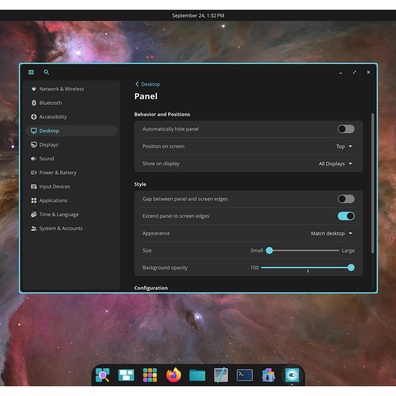Viewport: 396px width, 396px height.
Task: Go to Accessibility settings
Action: [72, 117]
